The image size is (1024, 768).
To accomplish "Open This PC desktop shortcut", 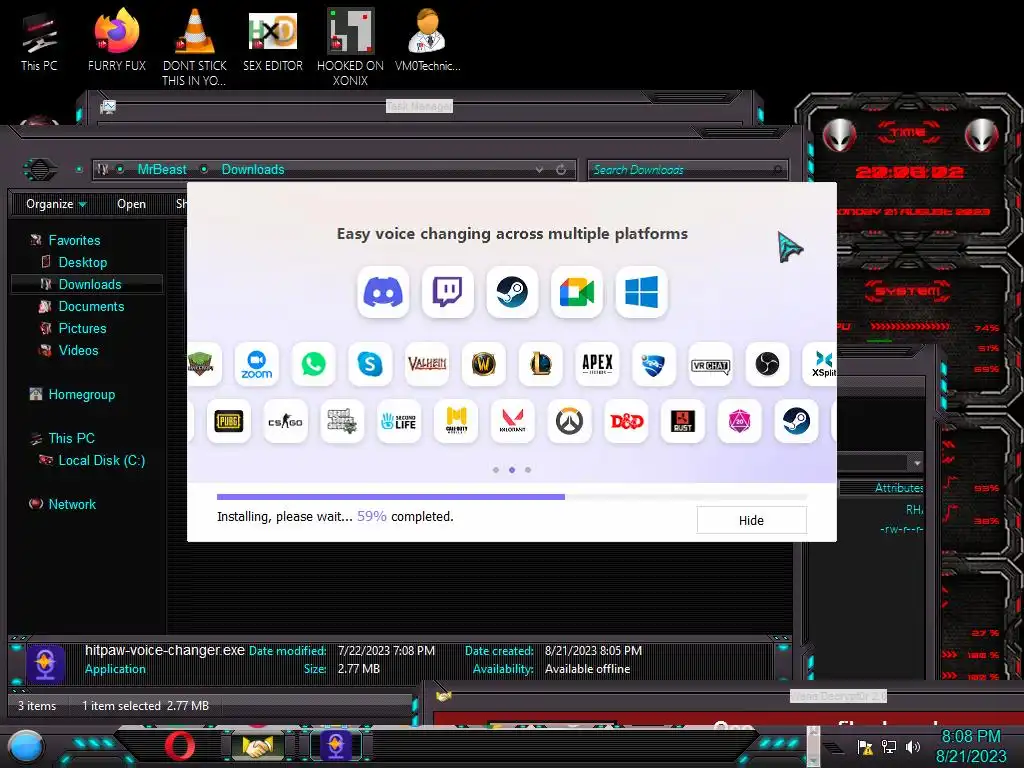I will [x=39, y=42].
